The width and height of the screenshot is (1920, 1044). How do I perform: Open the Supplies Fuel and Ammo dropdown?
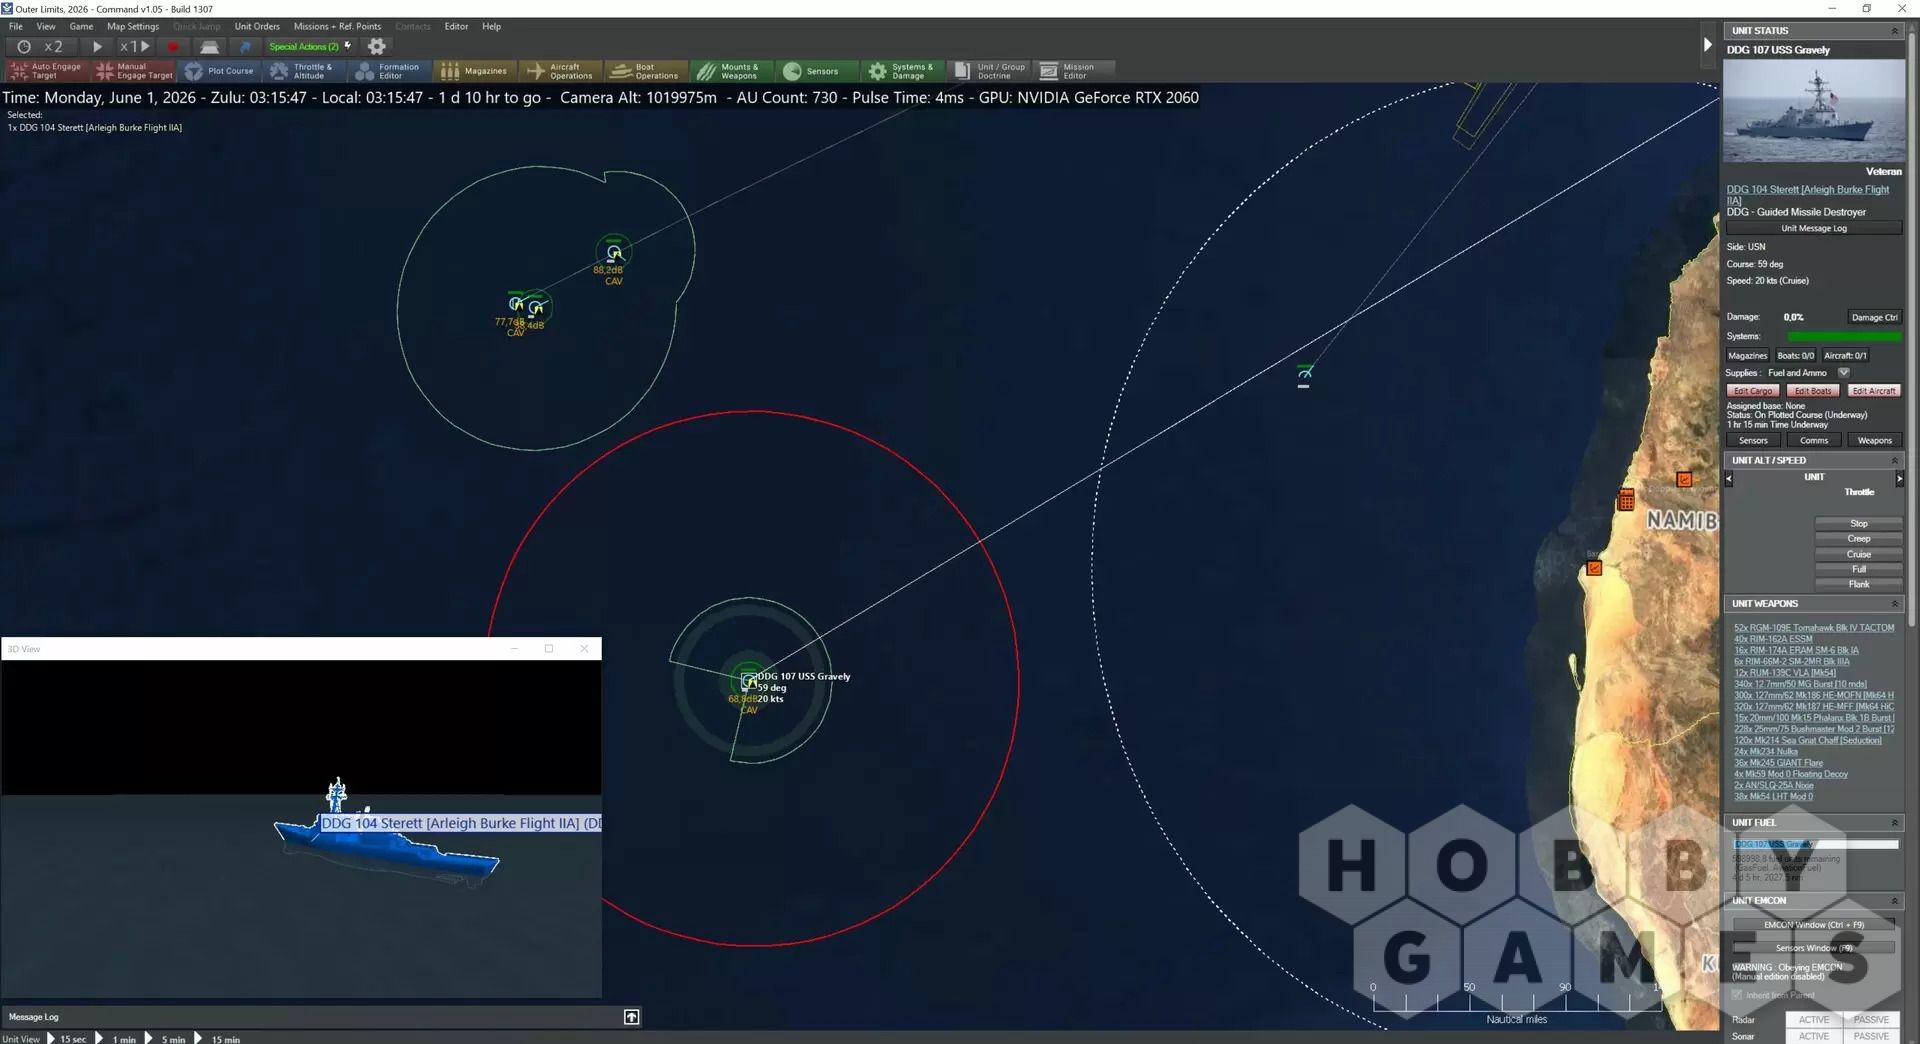[x=1843, y=373]
